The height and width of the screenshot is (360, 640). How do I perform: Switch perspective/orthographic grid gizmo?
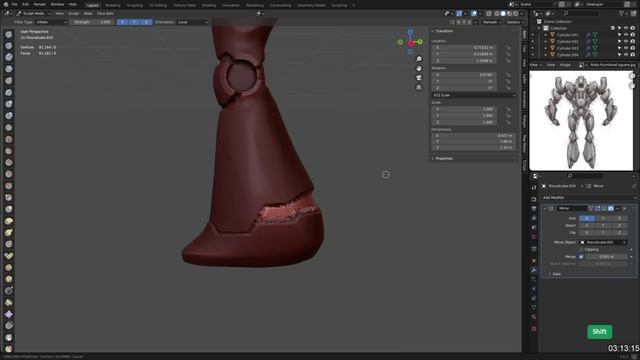click(419, 87)
